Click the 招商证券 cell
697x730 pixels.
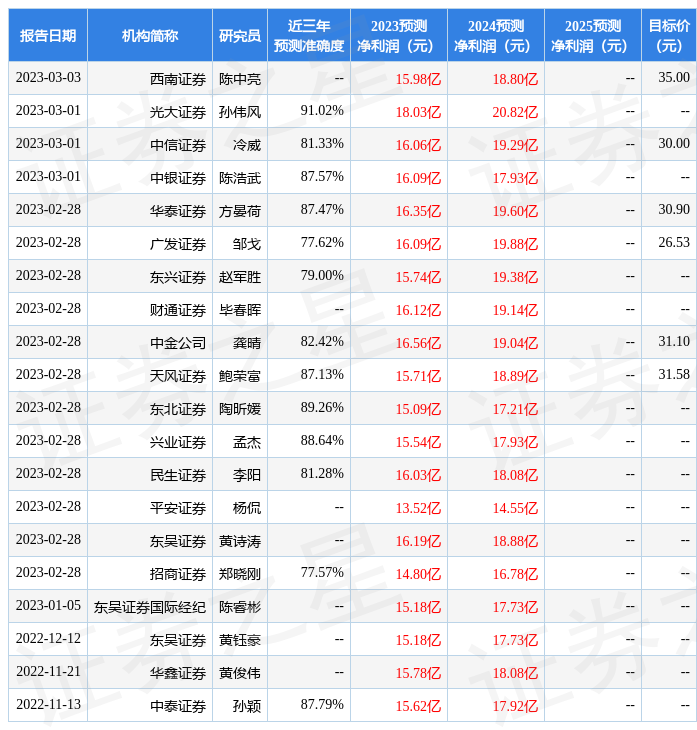pyautogui.click(x=177, y=575)
